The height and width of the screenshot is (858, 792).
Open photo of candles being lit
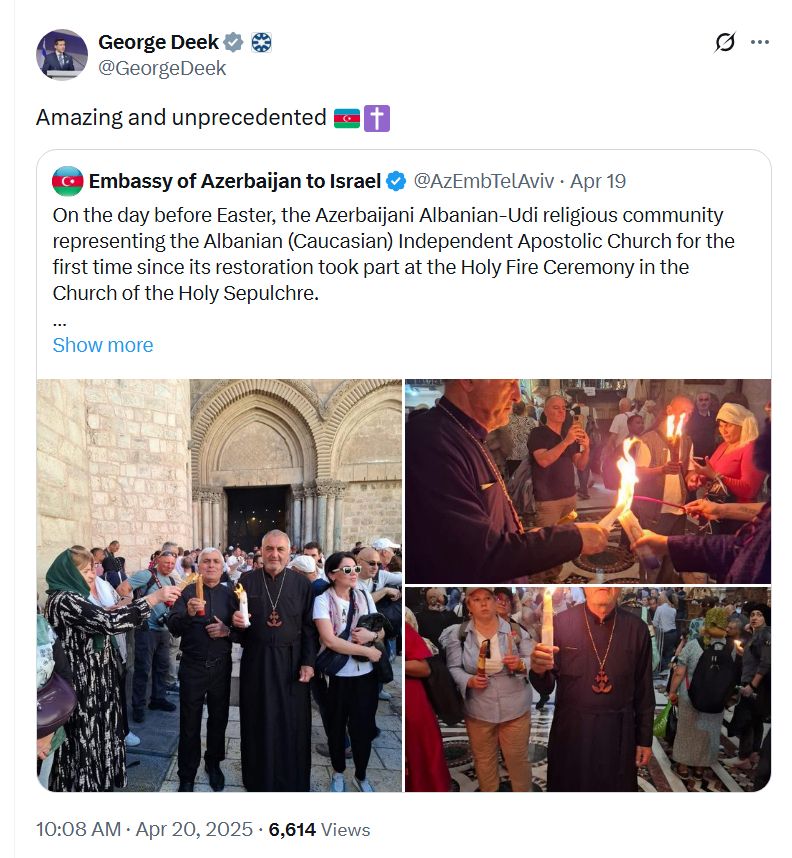coord(588,482)
